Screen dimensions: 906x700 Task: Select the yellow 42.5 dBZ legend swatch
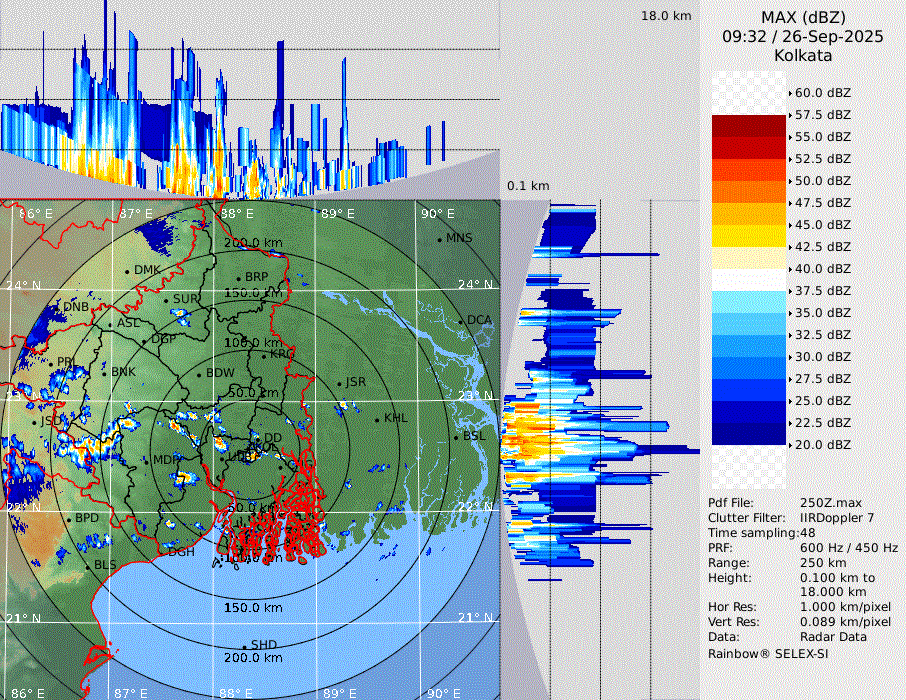pos(749,235)
